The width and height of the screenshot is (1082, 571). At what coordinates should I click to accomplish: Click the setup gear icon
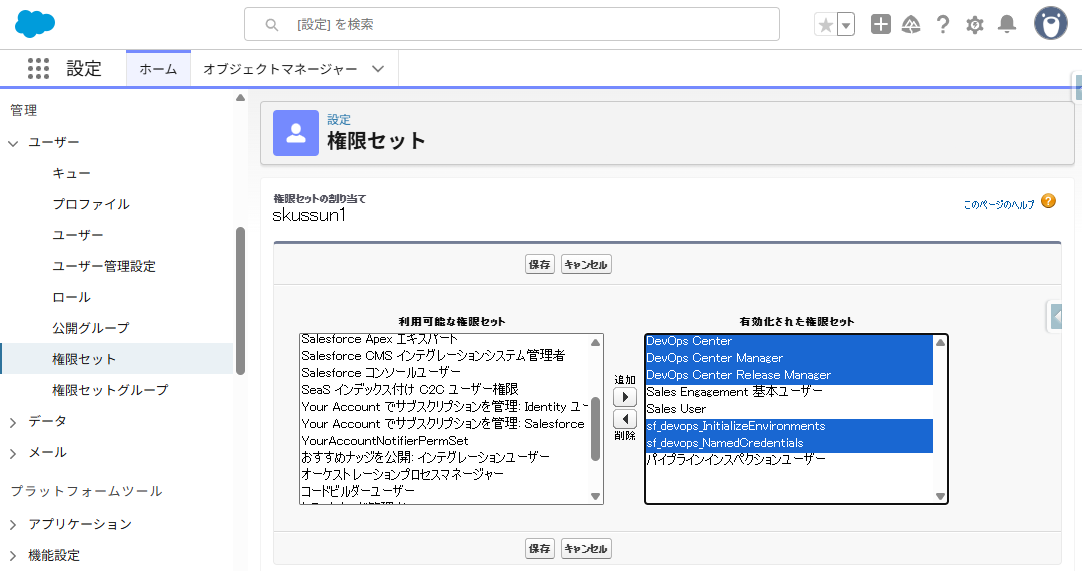coord(974,26)
